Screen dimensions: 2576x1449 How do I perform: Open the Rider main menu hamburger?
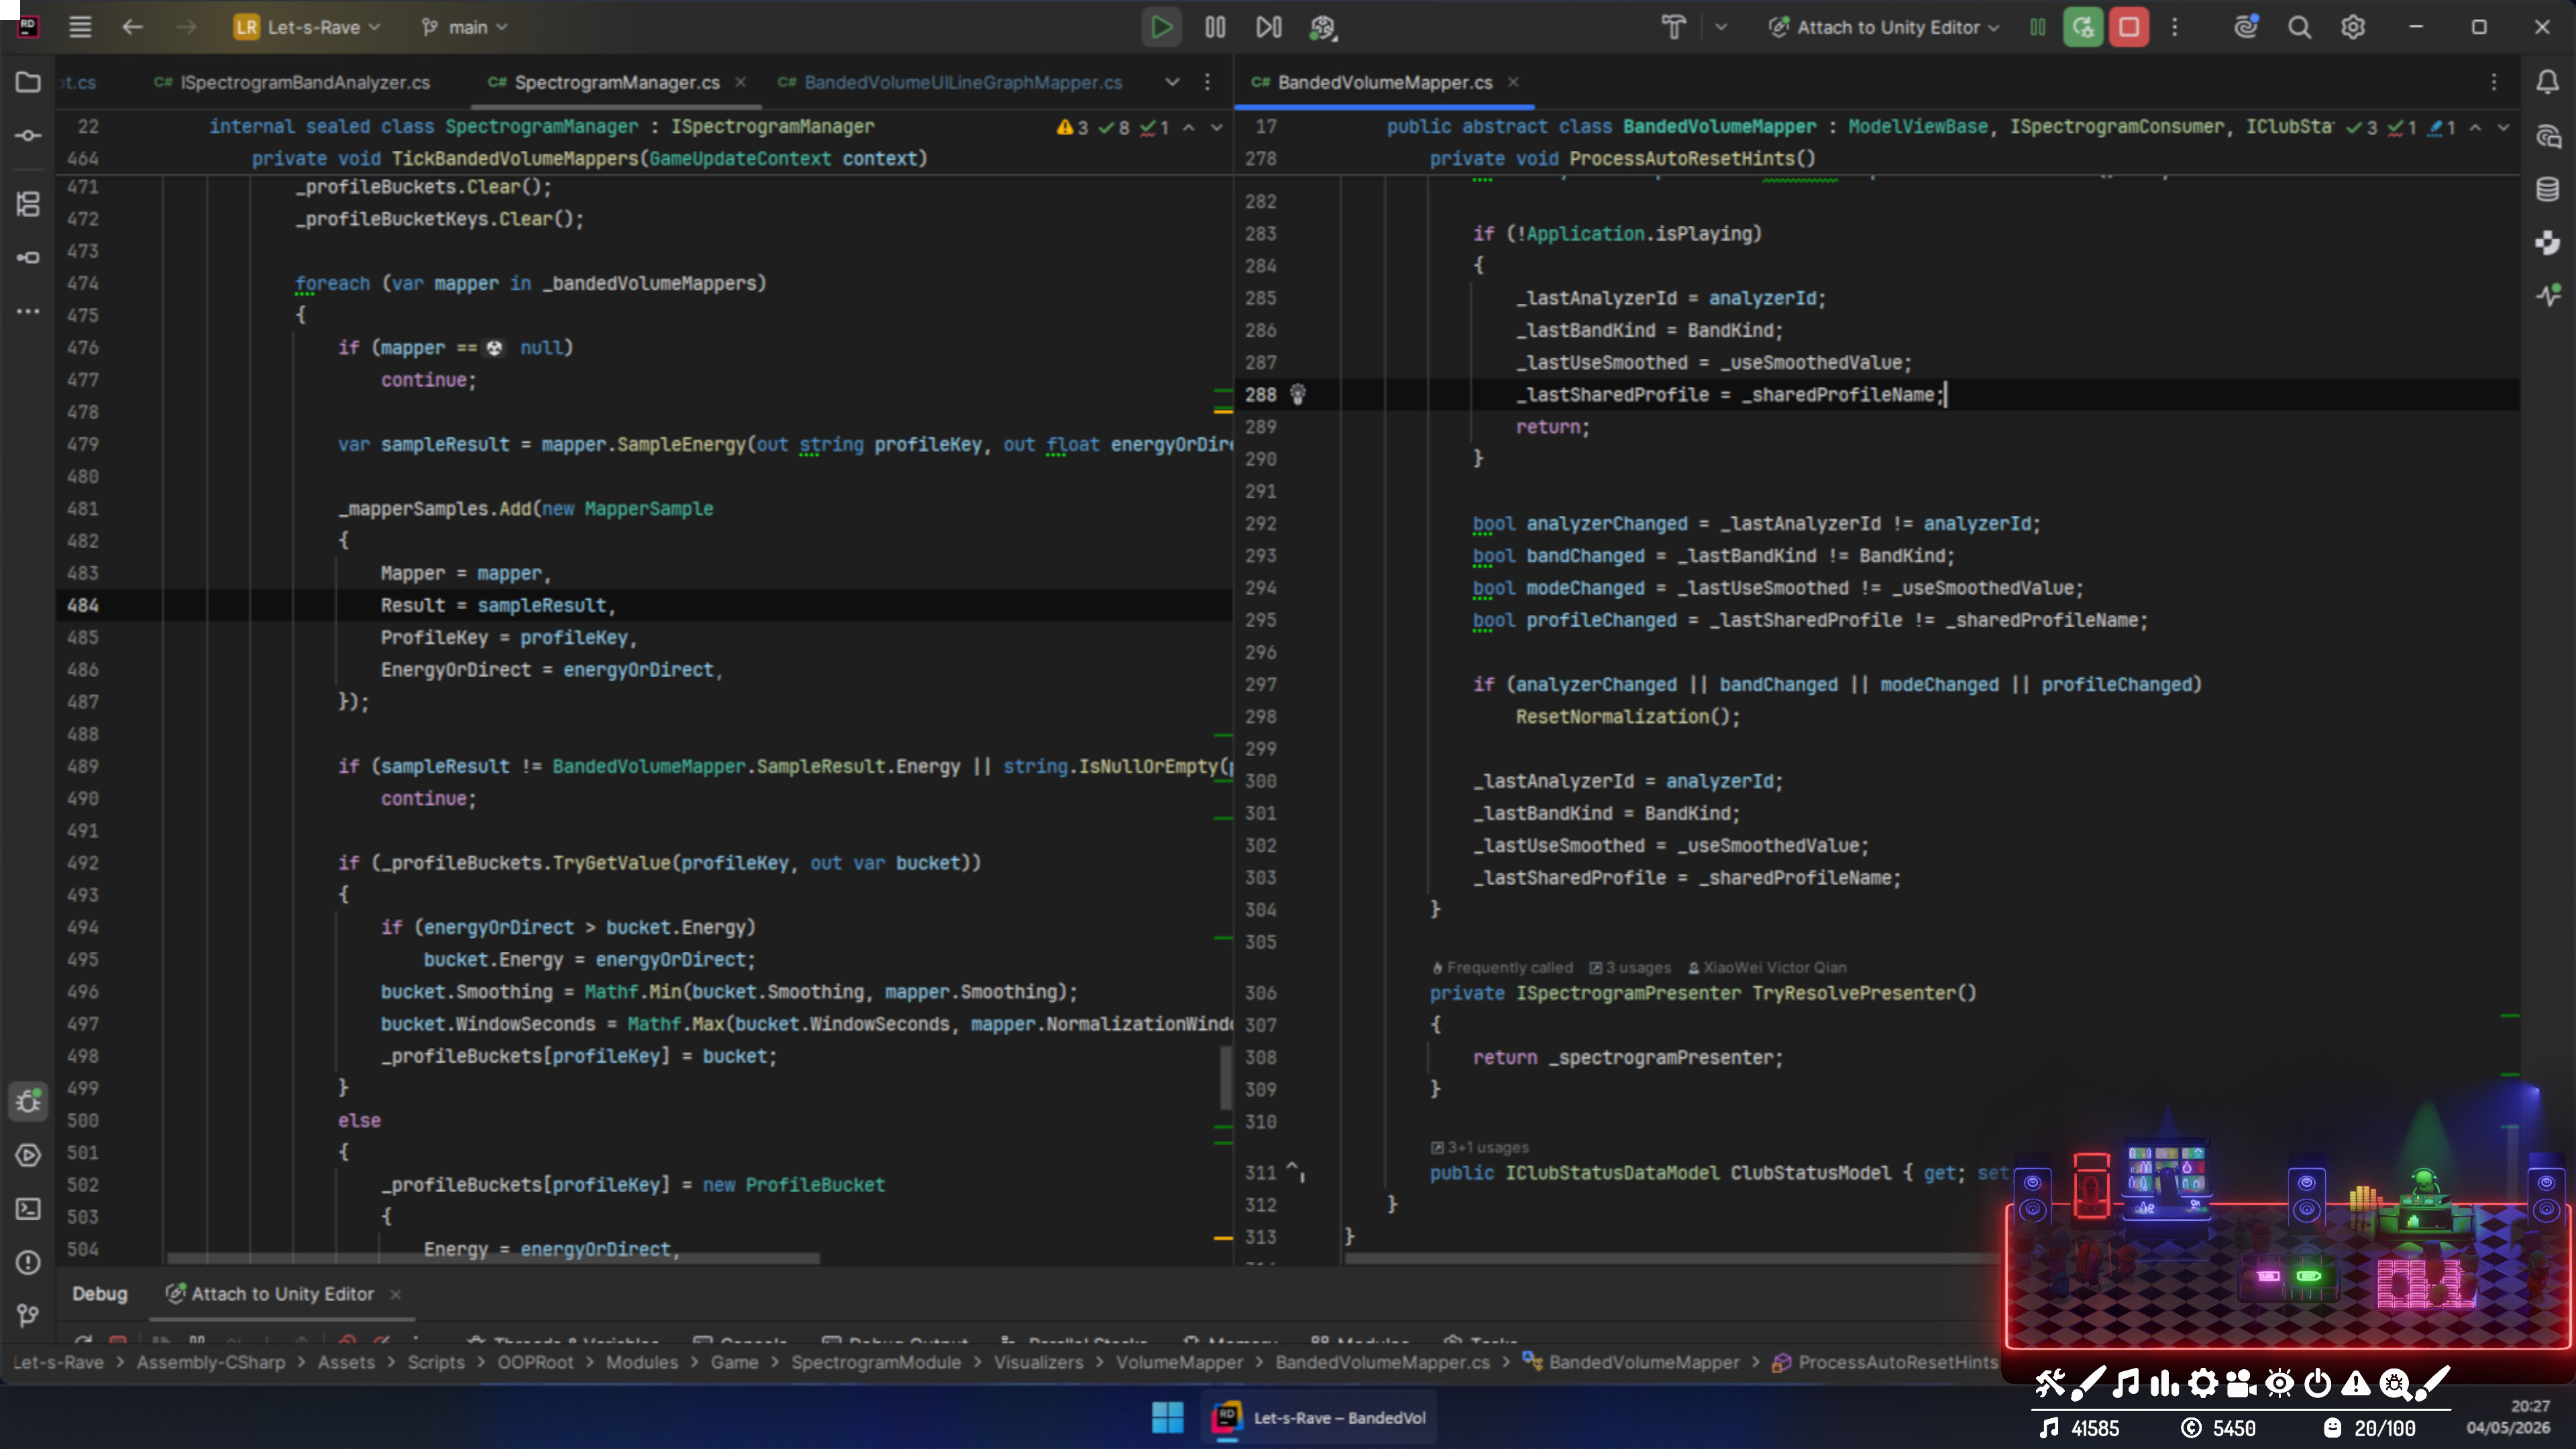click(80, 27)
